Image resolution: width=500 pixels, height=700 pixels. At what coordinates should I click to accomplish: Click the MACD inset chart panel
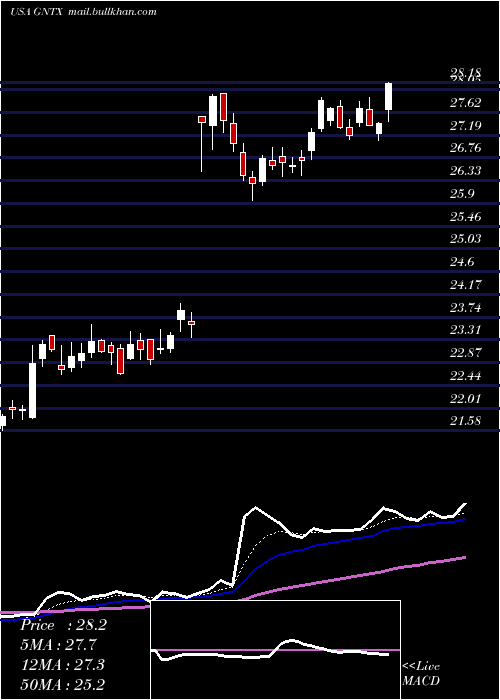click(276, 650)
